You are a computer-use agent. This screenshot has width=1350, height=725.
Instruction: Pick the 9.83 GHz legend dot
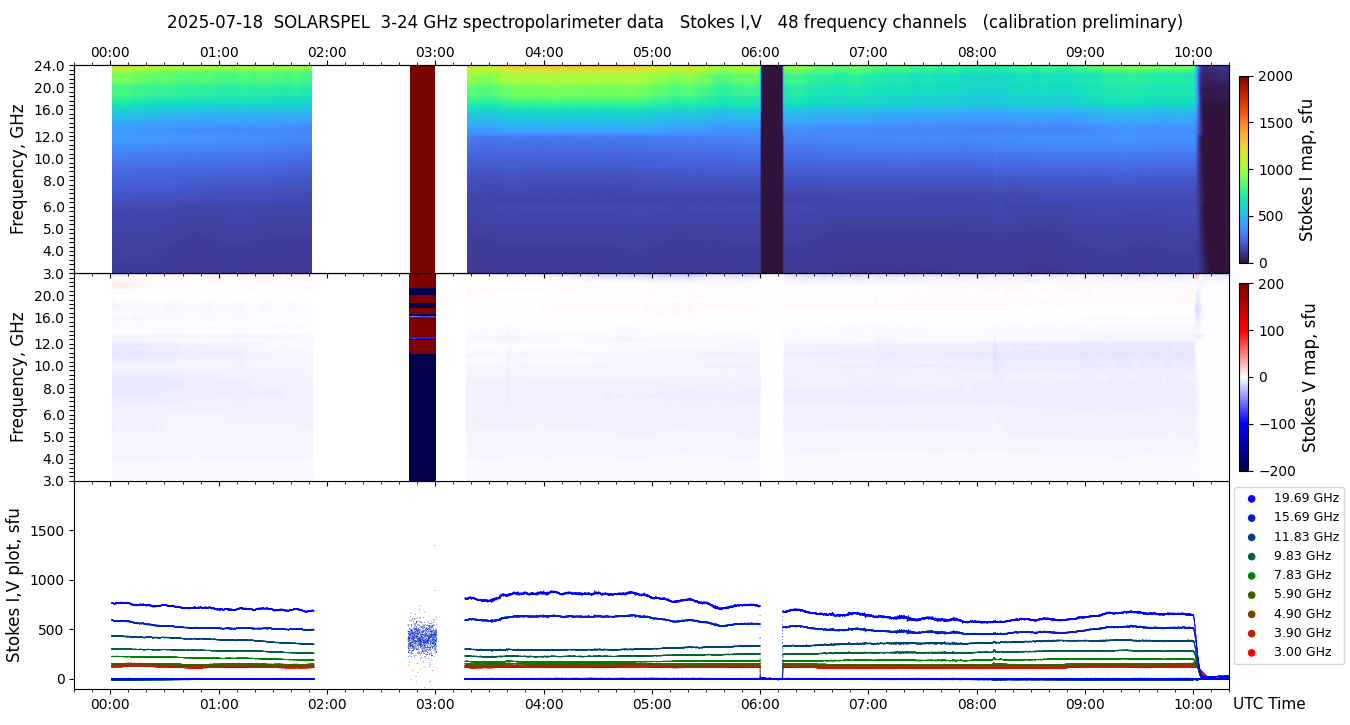pos(1251,556)
